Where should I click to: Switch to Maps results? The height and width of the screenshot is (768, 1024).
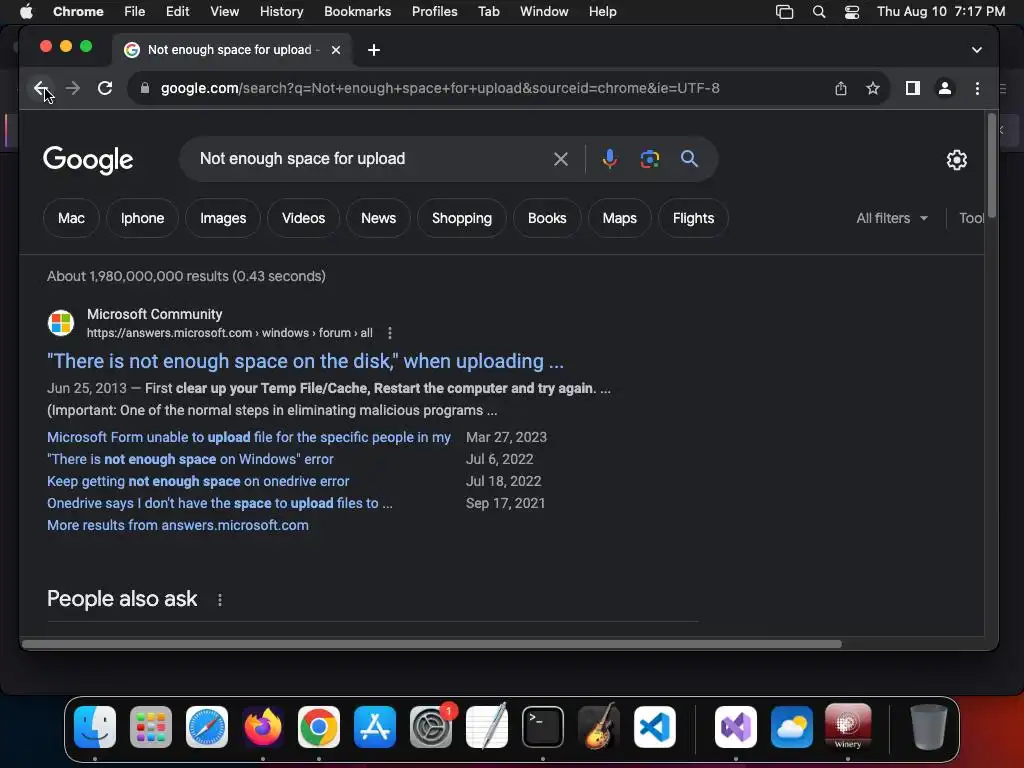click(619, 218)
